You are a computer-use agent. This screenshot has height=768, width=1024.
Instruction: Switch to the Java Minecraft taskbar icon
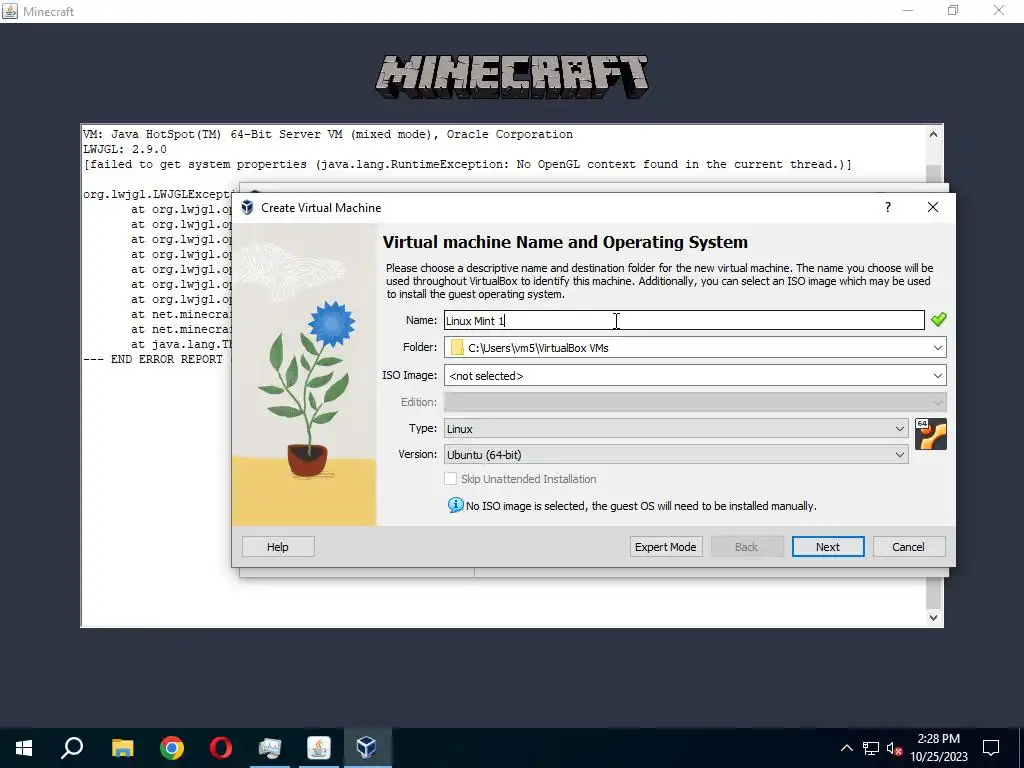point(319,748)
